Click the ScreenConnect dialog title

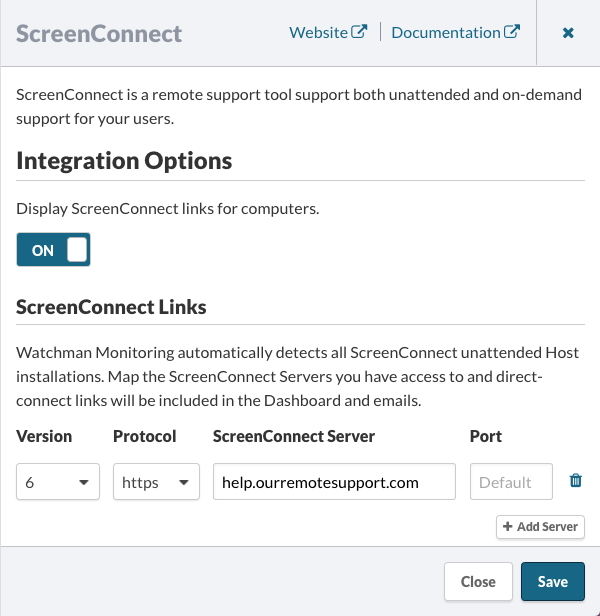click(99, 33)
